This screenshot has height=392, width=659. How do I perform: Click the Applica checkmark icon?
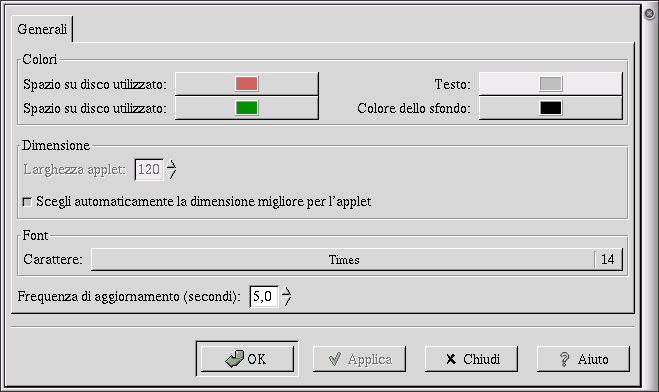pyautogui.click(x=335, y=359)
